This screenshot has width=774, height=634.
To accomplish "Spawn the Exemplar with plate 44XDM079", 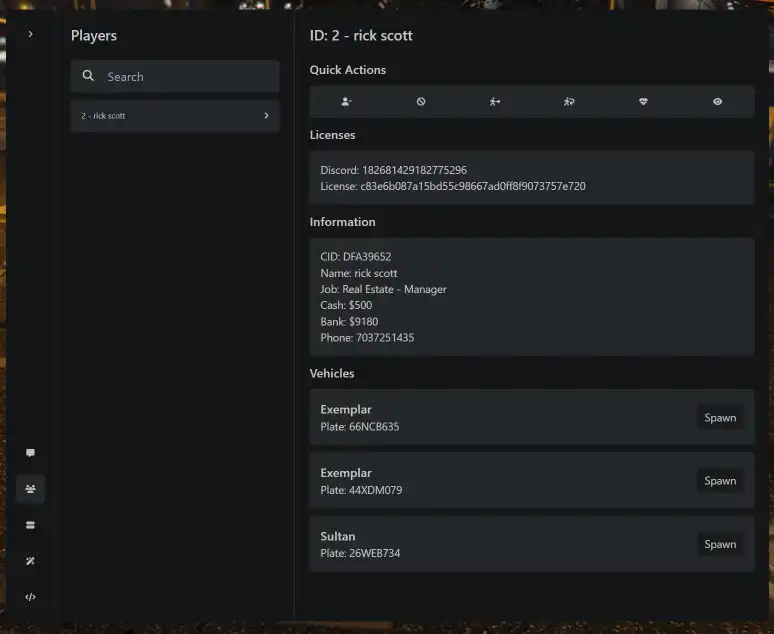I will click(720, 481).
